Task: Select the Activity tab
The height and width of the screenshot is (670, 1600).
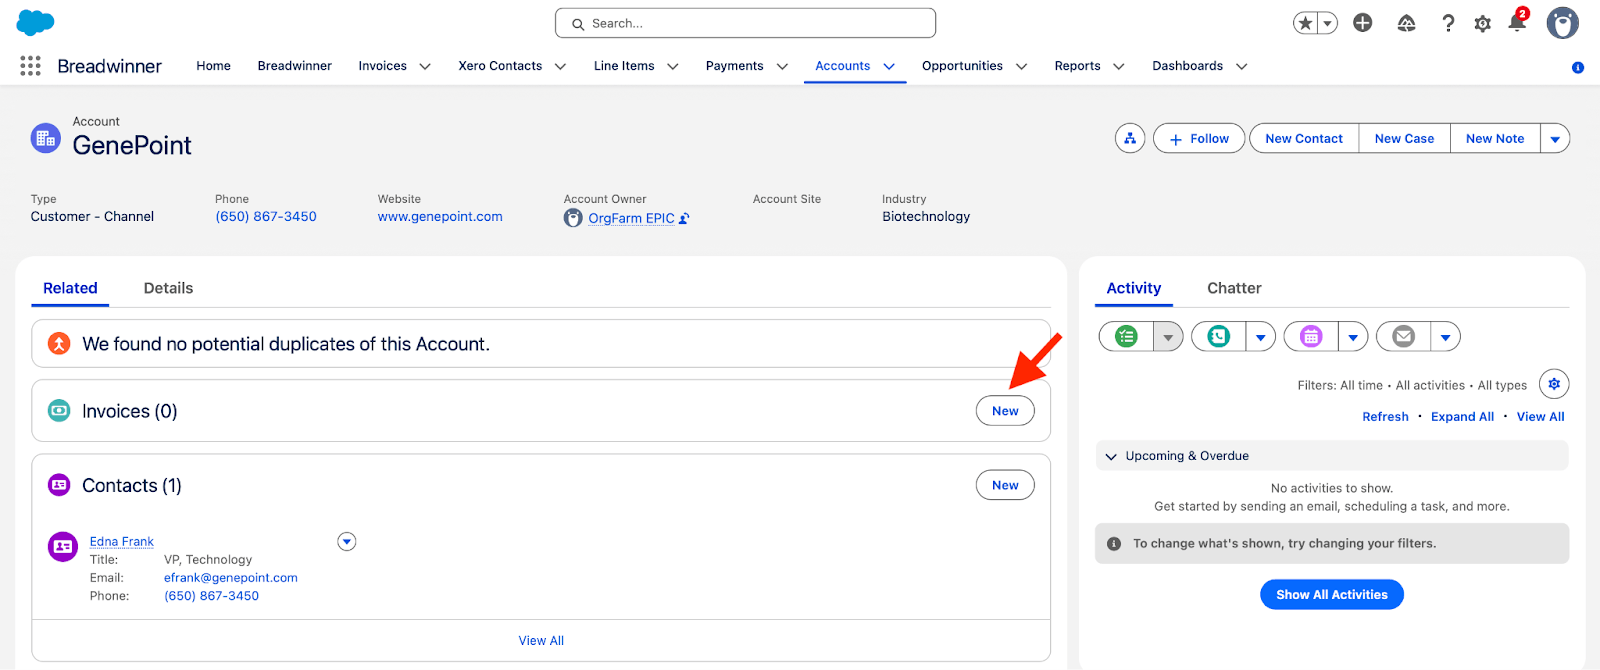Action: [1134, 288]
